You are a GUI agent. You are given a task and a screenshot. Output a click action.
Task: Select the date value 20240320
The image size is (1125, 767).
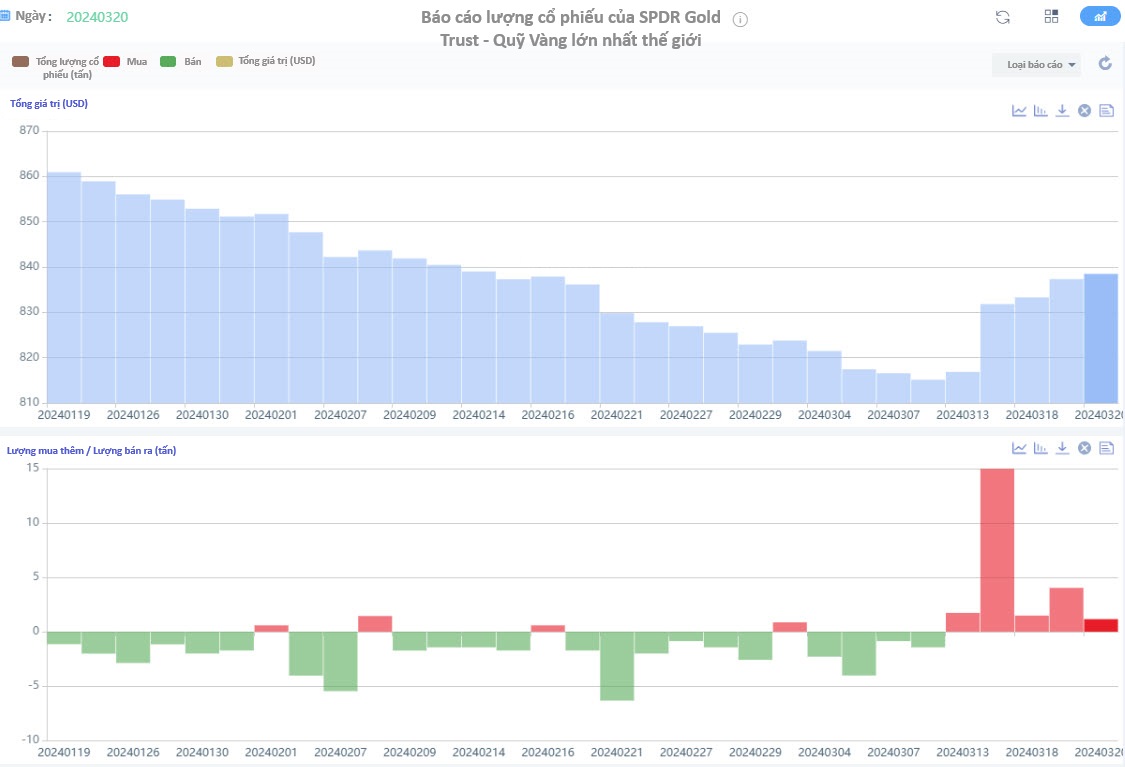(x=97, y=17)
